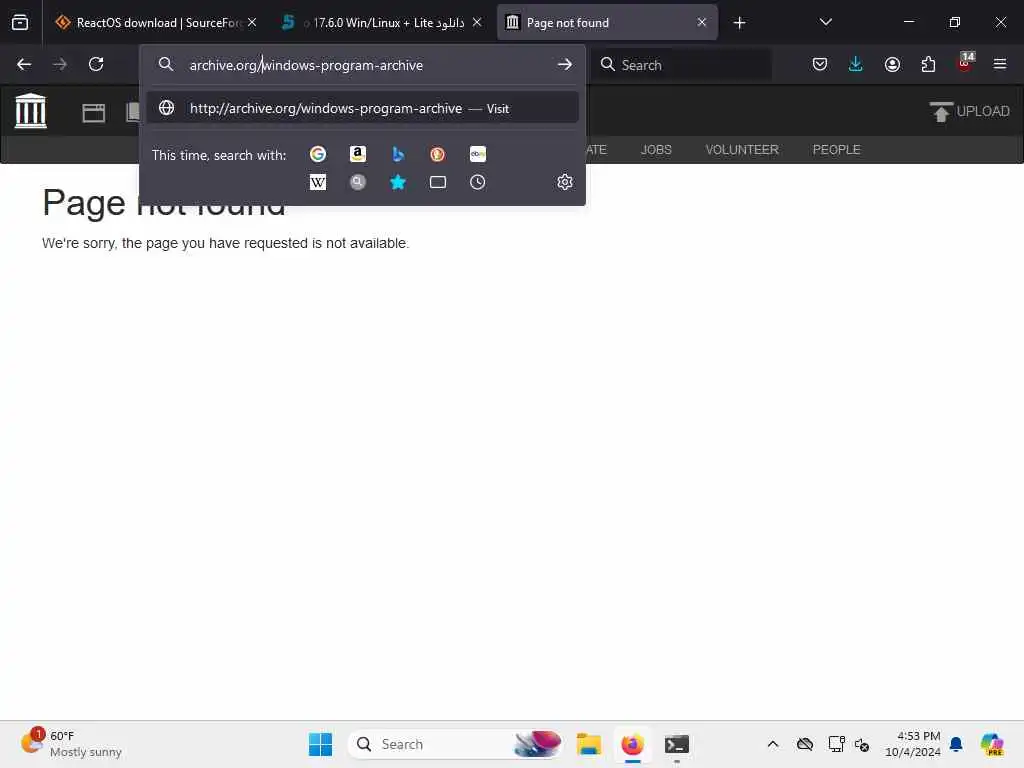
Task: Switch to ReactOS download SourceForge tab
Action: 155,23
